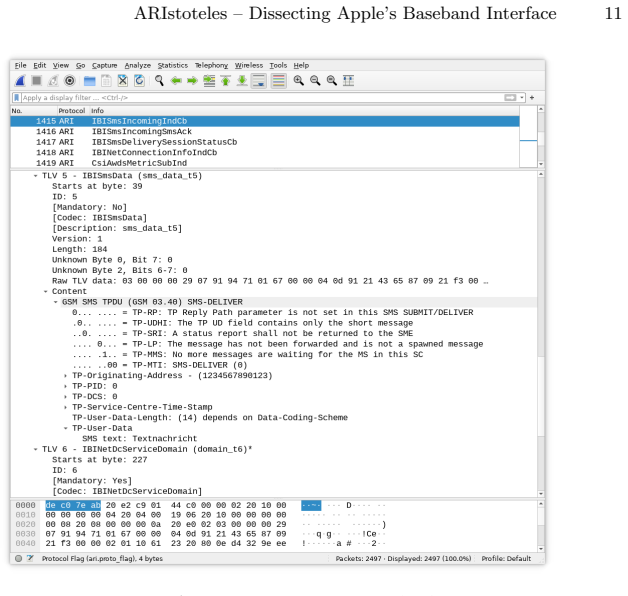This screenshot has width=628, height=596.
Task: Open the Statistics menu
Action: (173, 65)
